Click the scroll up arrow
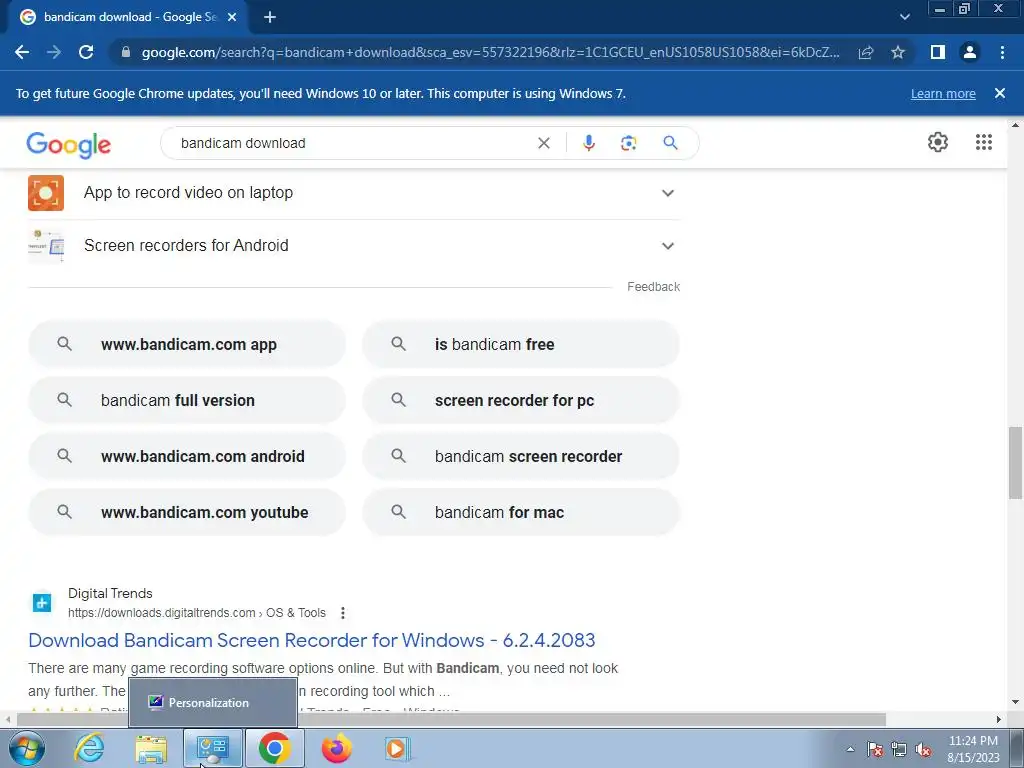Image resolution: width=1024 pixels, height=768 pixels. pyautogui.click(x=1015, y=125)
